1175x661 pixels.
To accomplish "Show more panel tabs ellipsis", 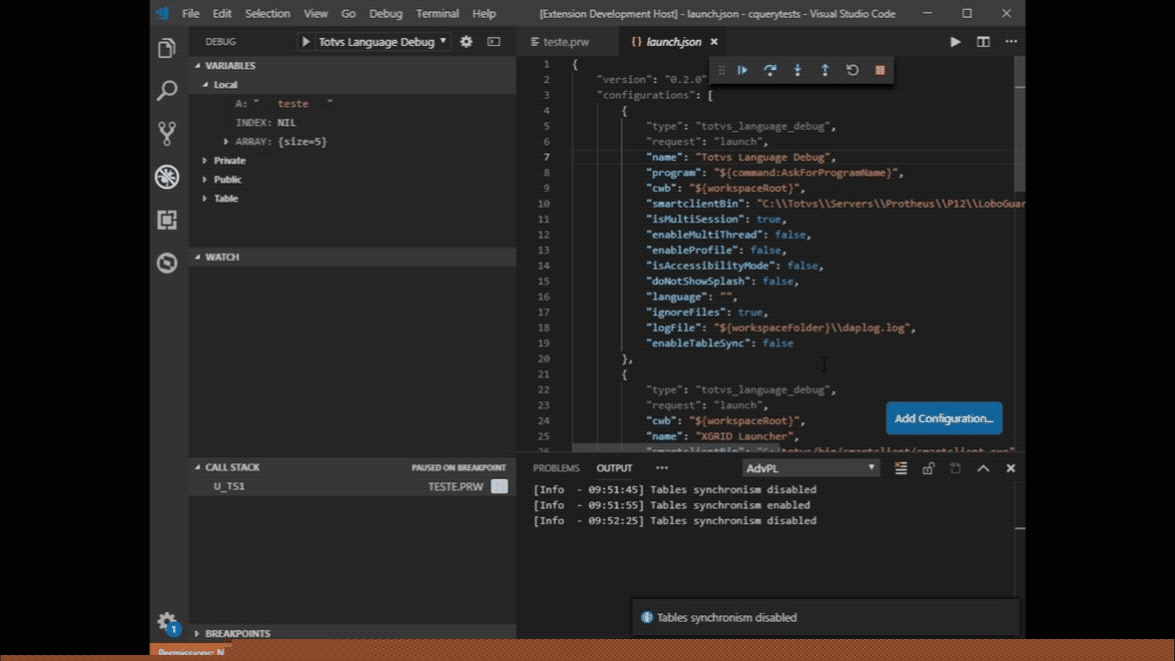I will [662, 468].
